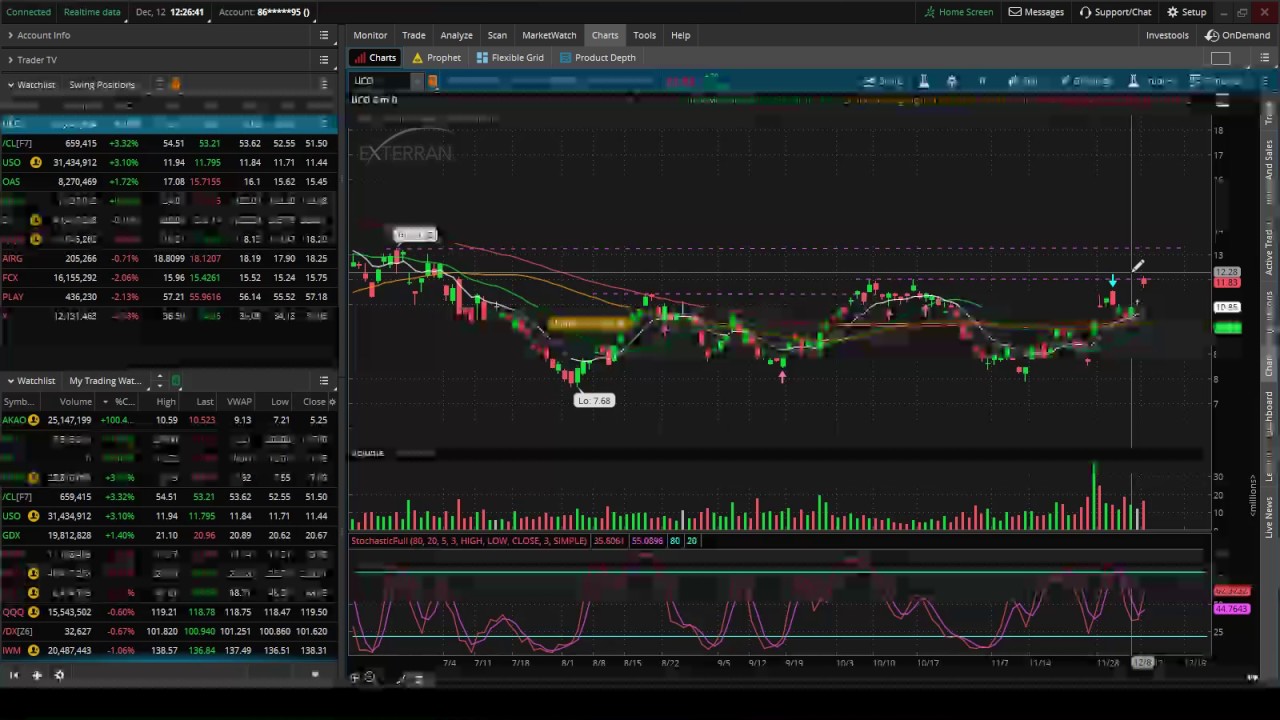
Task: Open the Monitor tab
Action: coord(370,35)
